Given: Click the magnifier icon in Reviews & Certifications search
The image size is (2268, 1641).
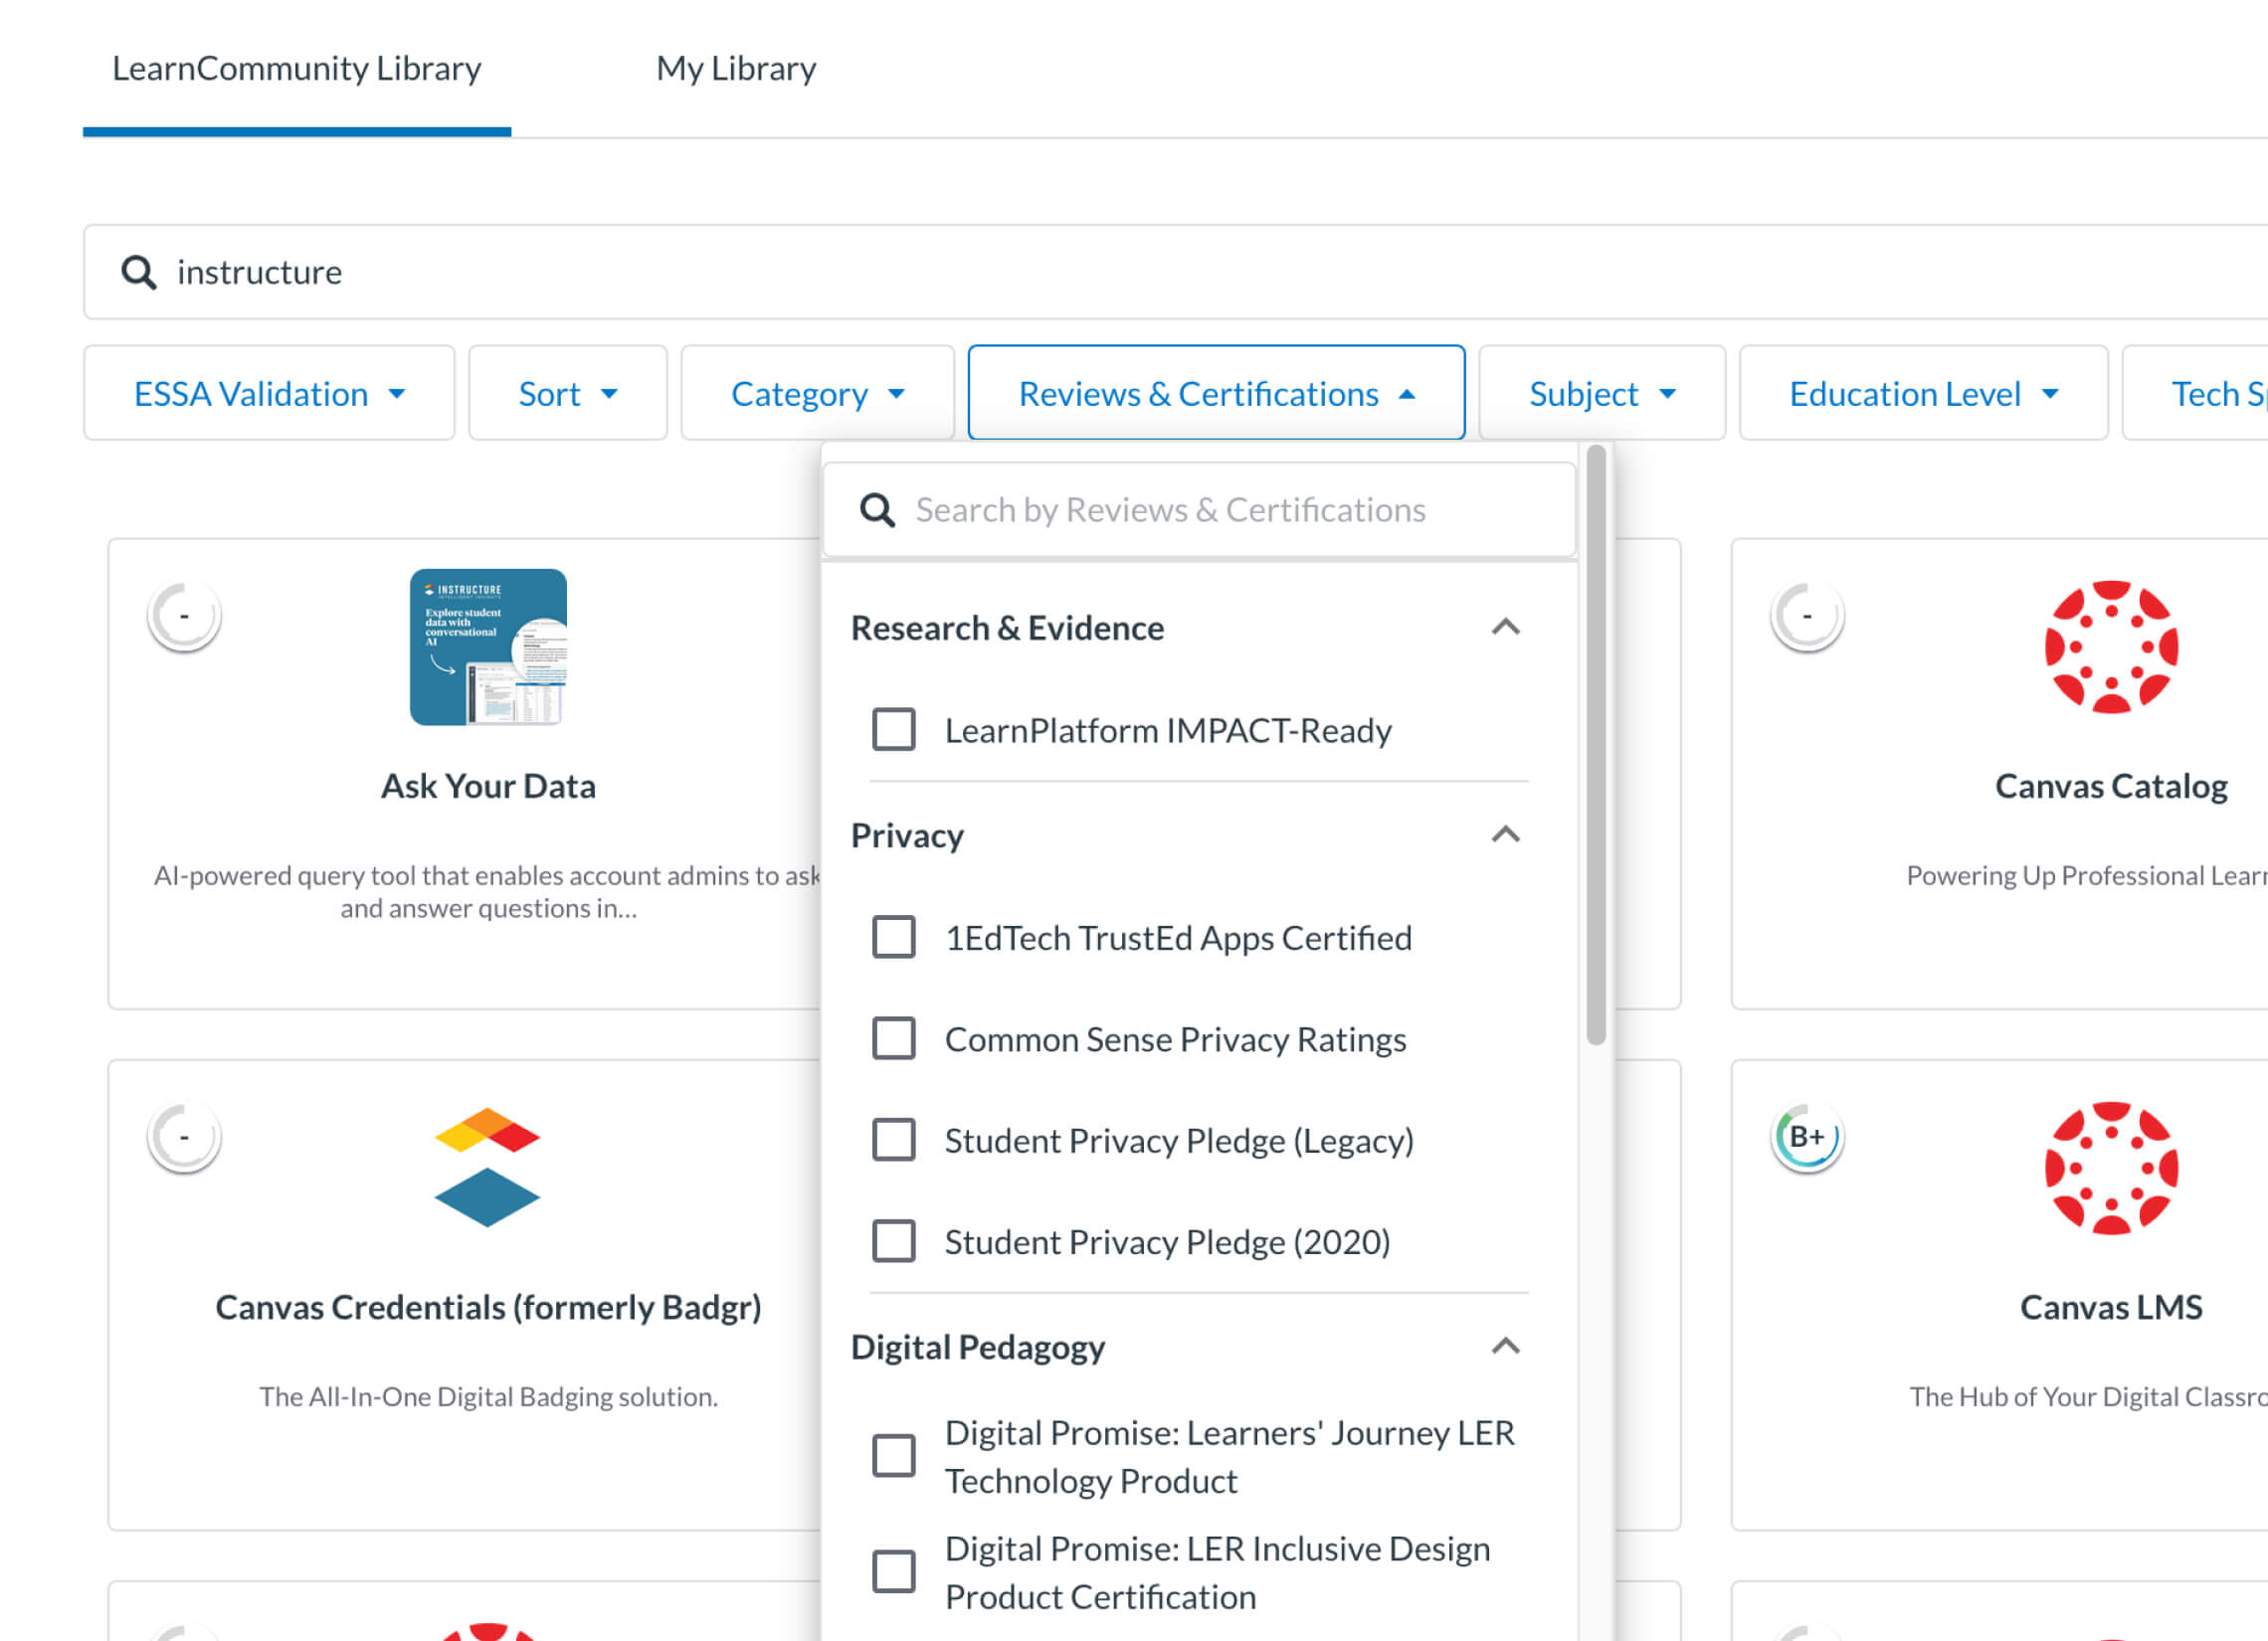Looking at the screenshot, I should tap(877, 510).
